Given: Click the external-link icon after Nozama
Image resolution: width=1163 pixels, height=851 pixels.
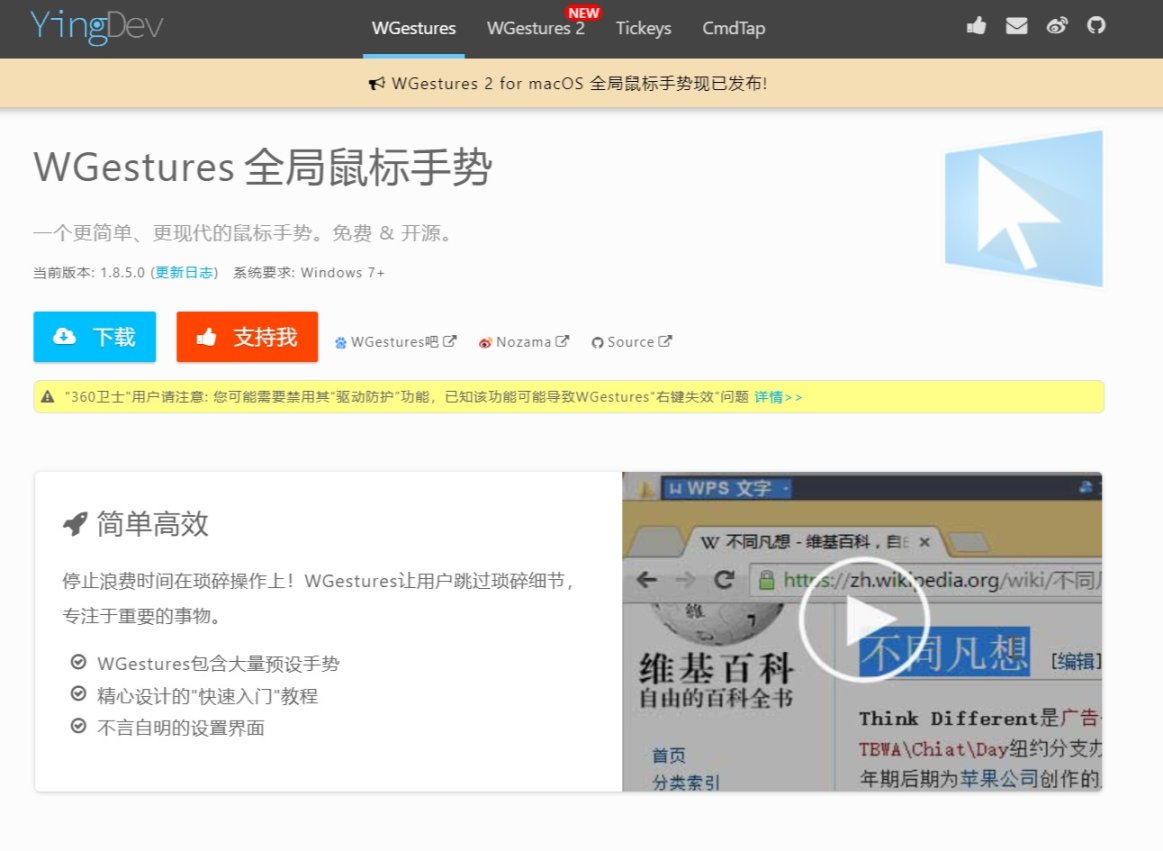Looking at the screenshot, I should [562, 341].
